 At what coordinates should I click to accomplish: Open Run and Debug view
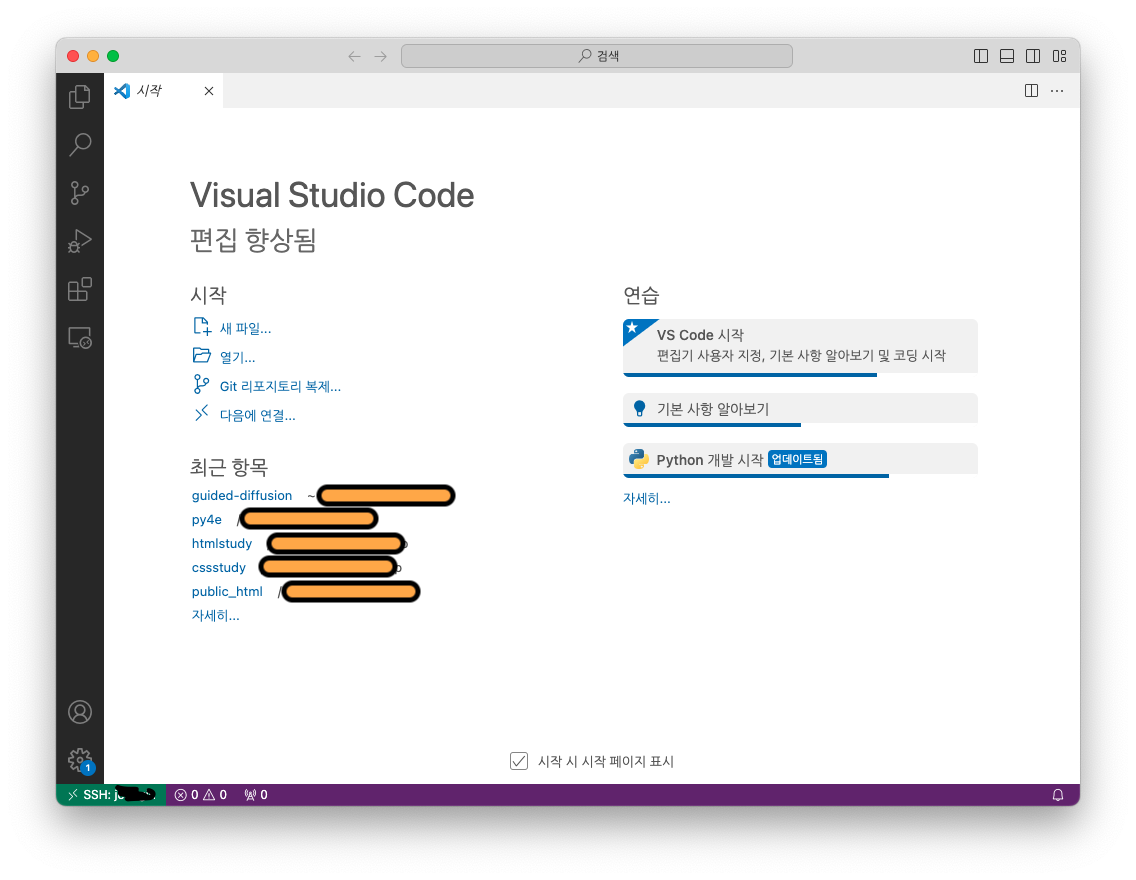pyautogui.click(x=80, y=240)
